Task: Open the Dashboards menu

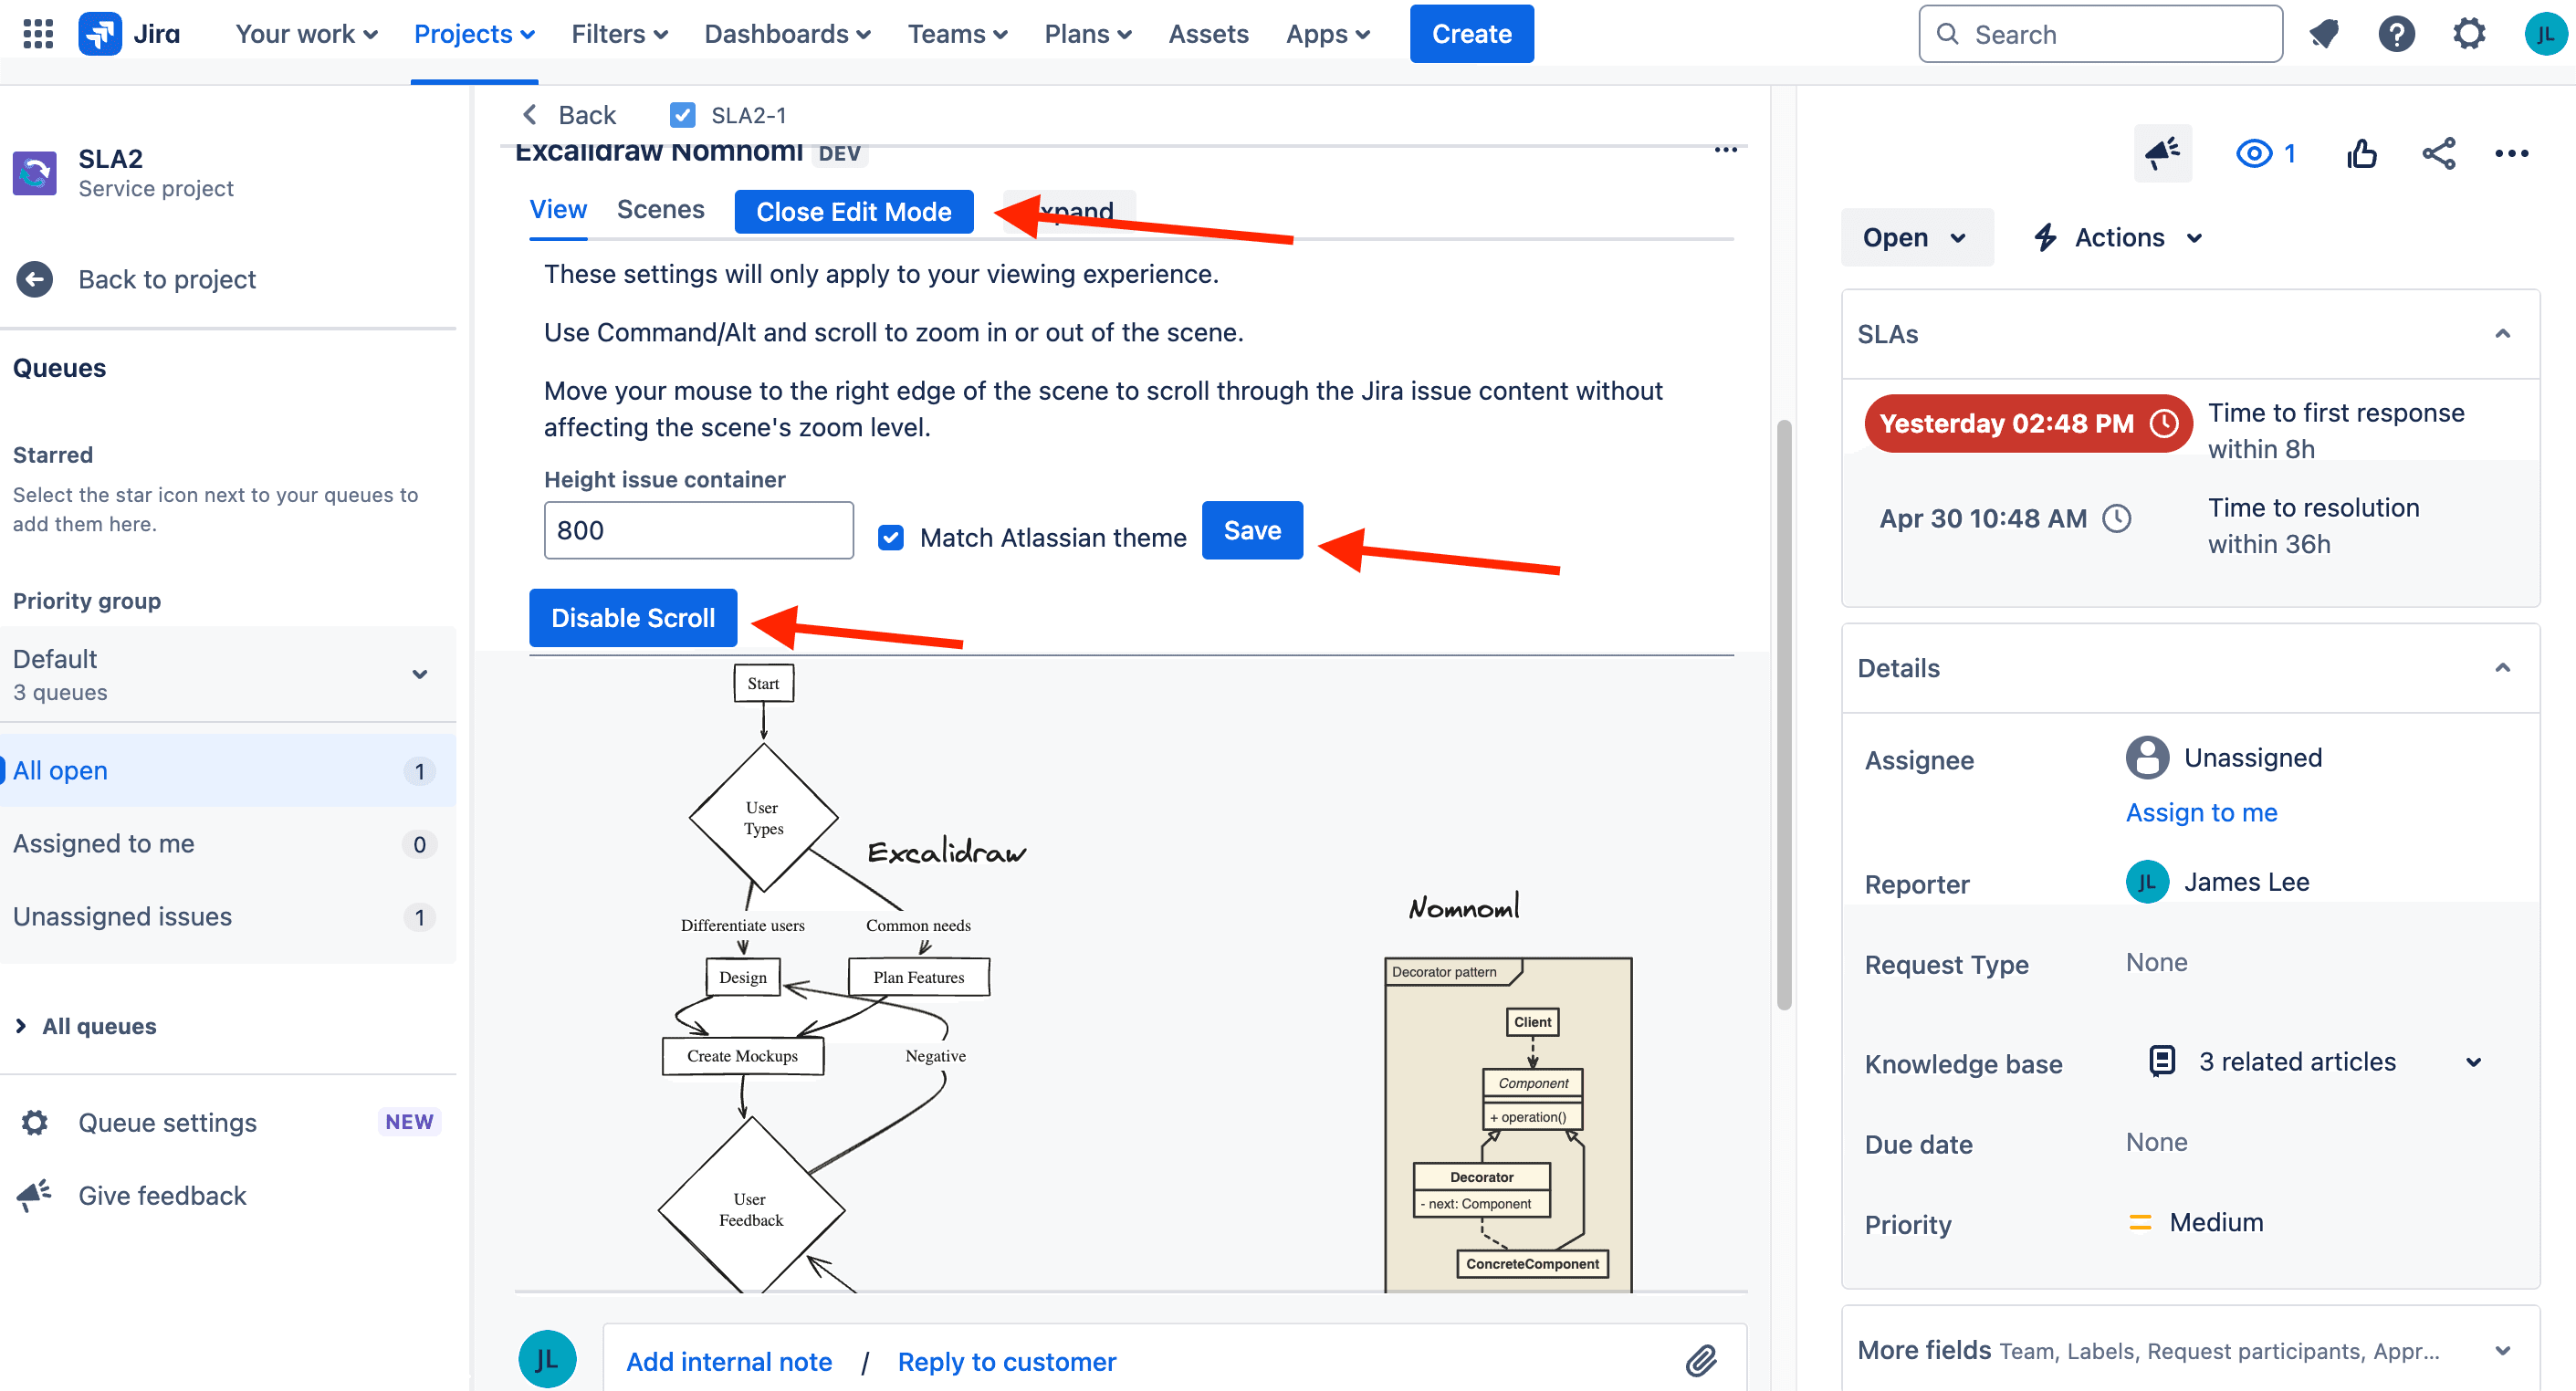Action: (787, 34)
